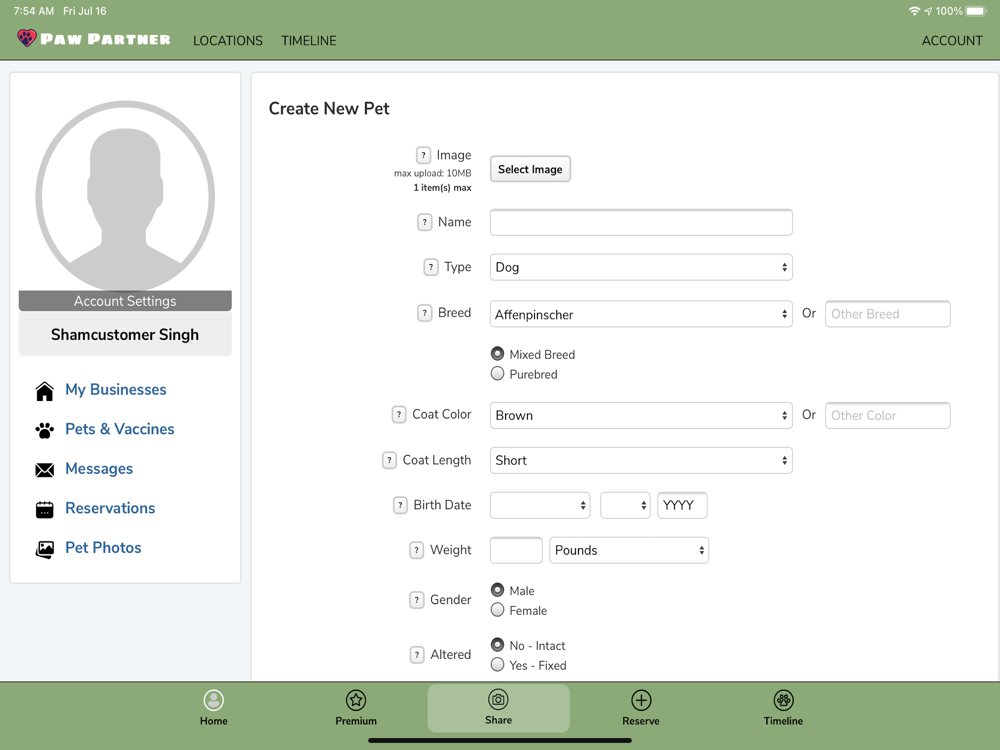Image resolution: width=1000 pixels, height=750 pixels.
Task: Open LOCATIONS in the top navigation
Action: [x=228, y=40]
